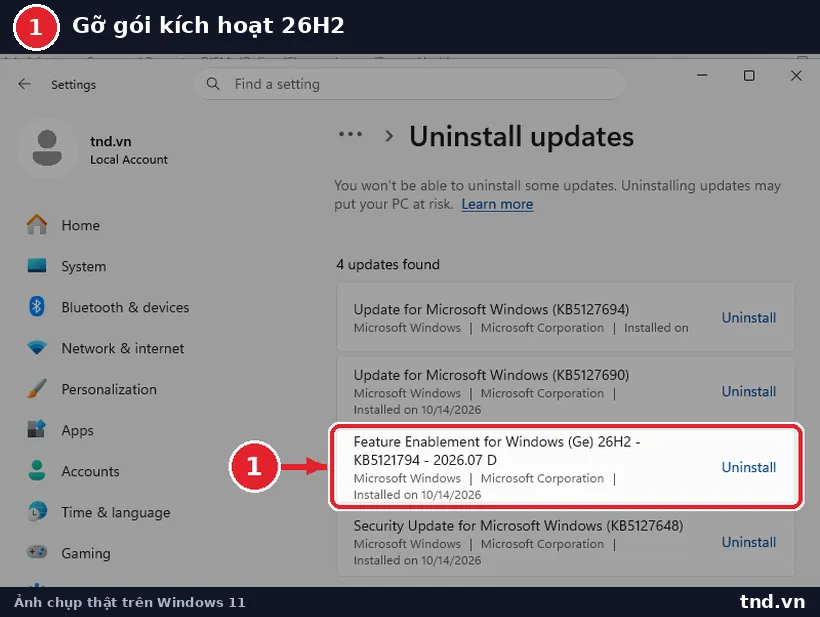Click the System monitor icon
820x617 pixels.
click(37, 266)
